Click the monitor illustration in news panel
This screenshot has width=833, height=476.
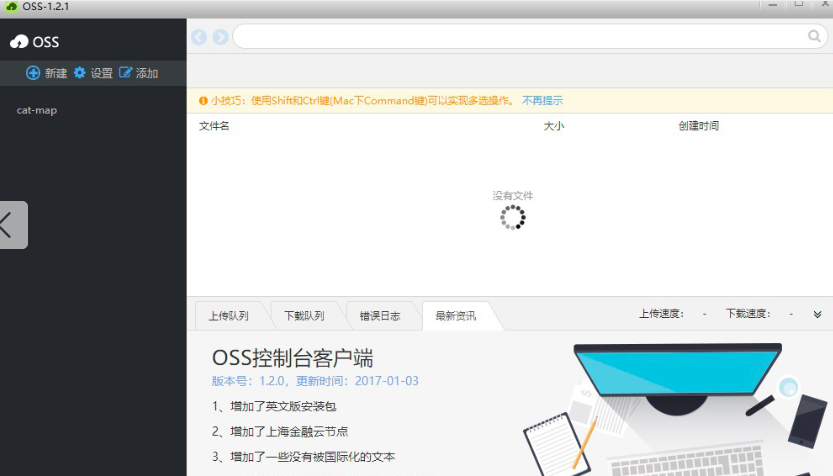(x=677, y=377)
